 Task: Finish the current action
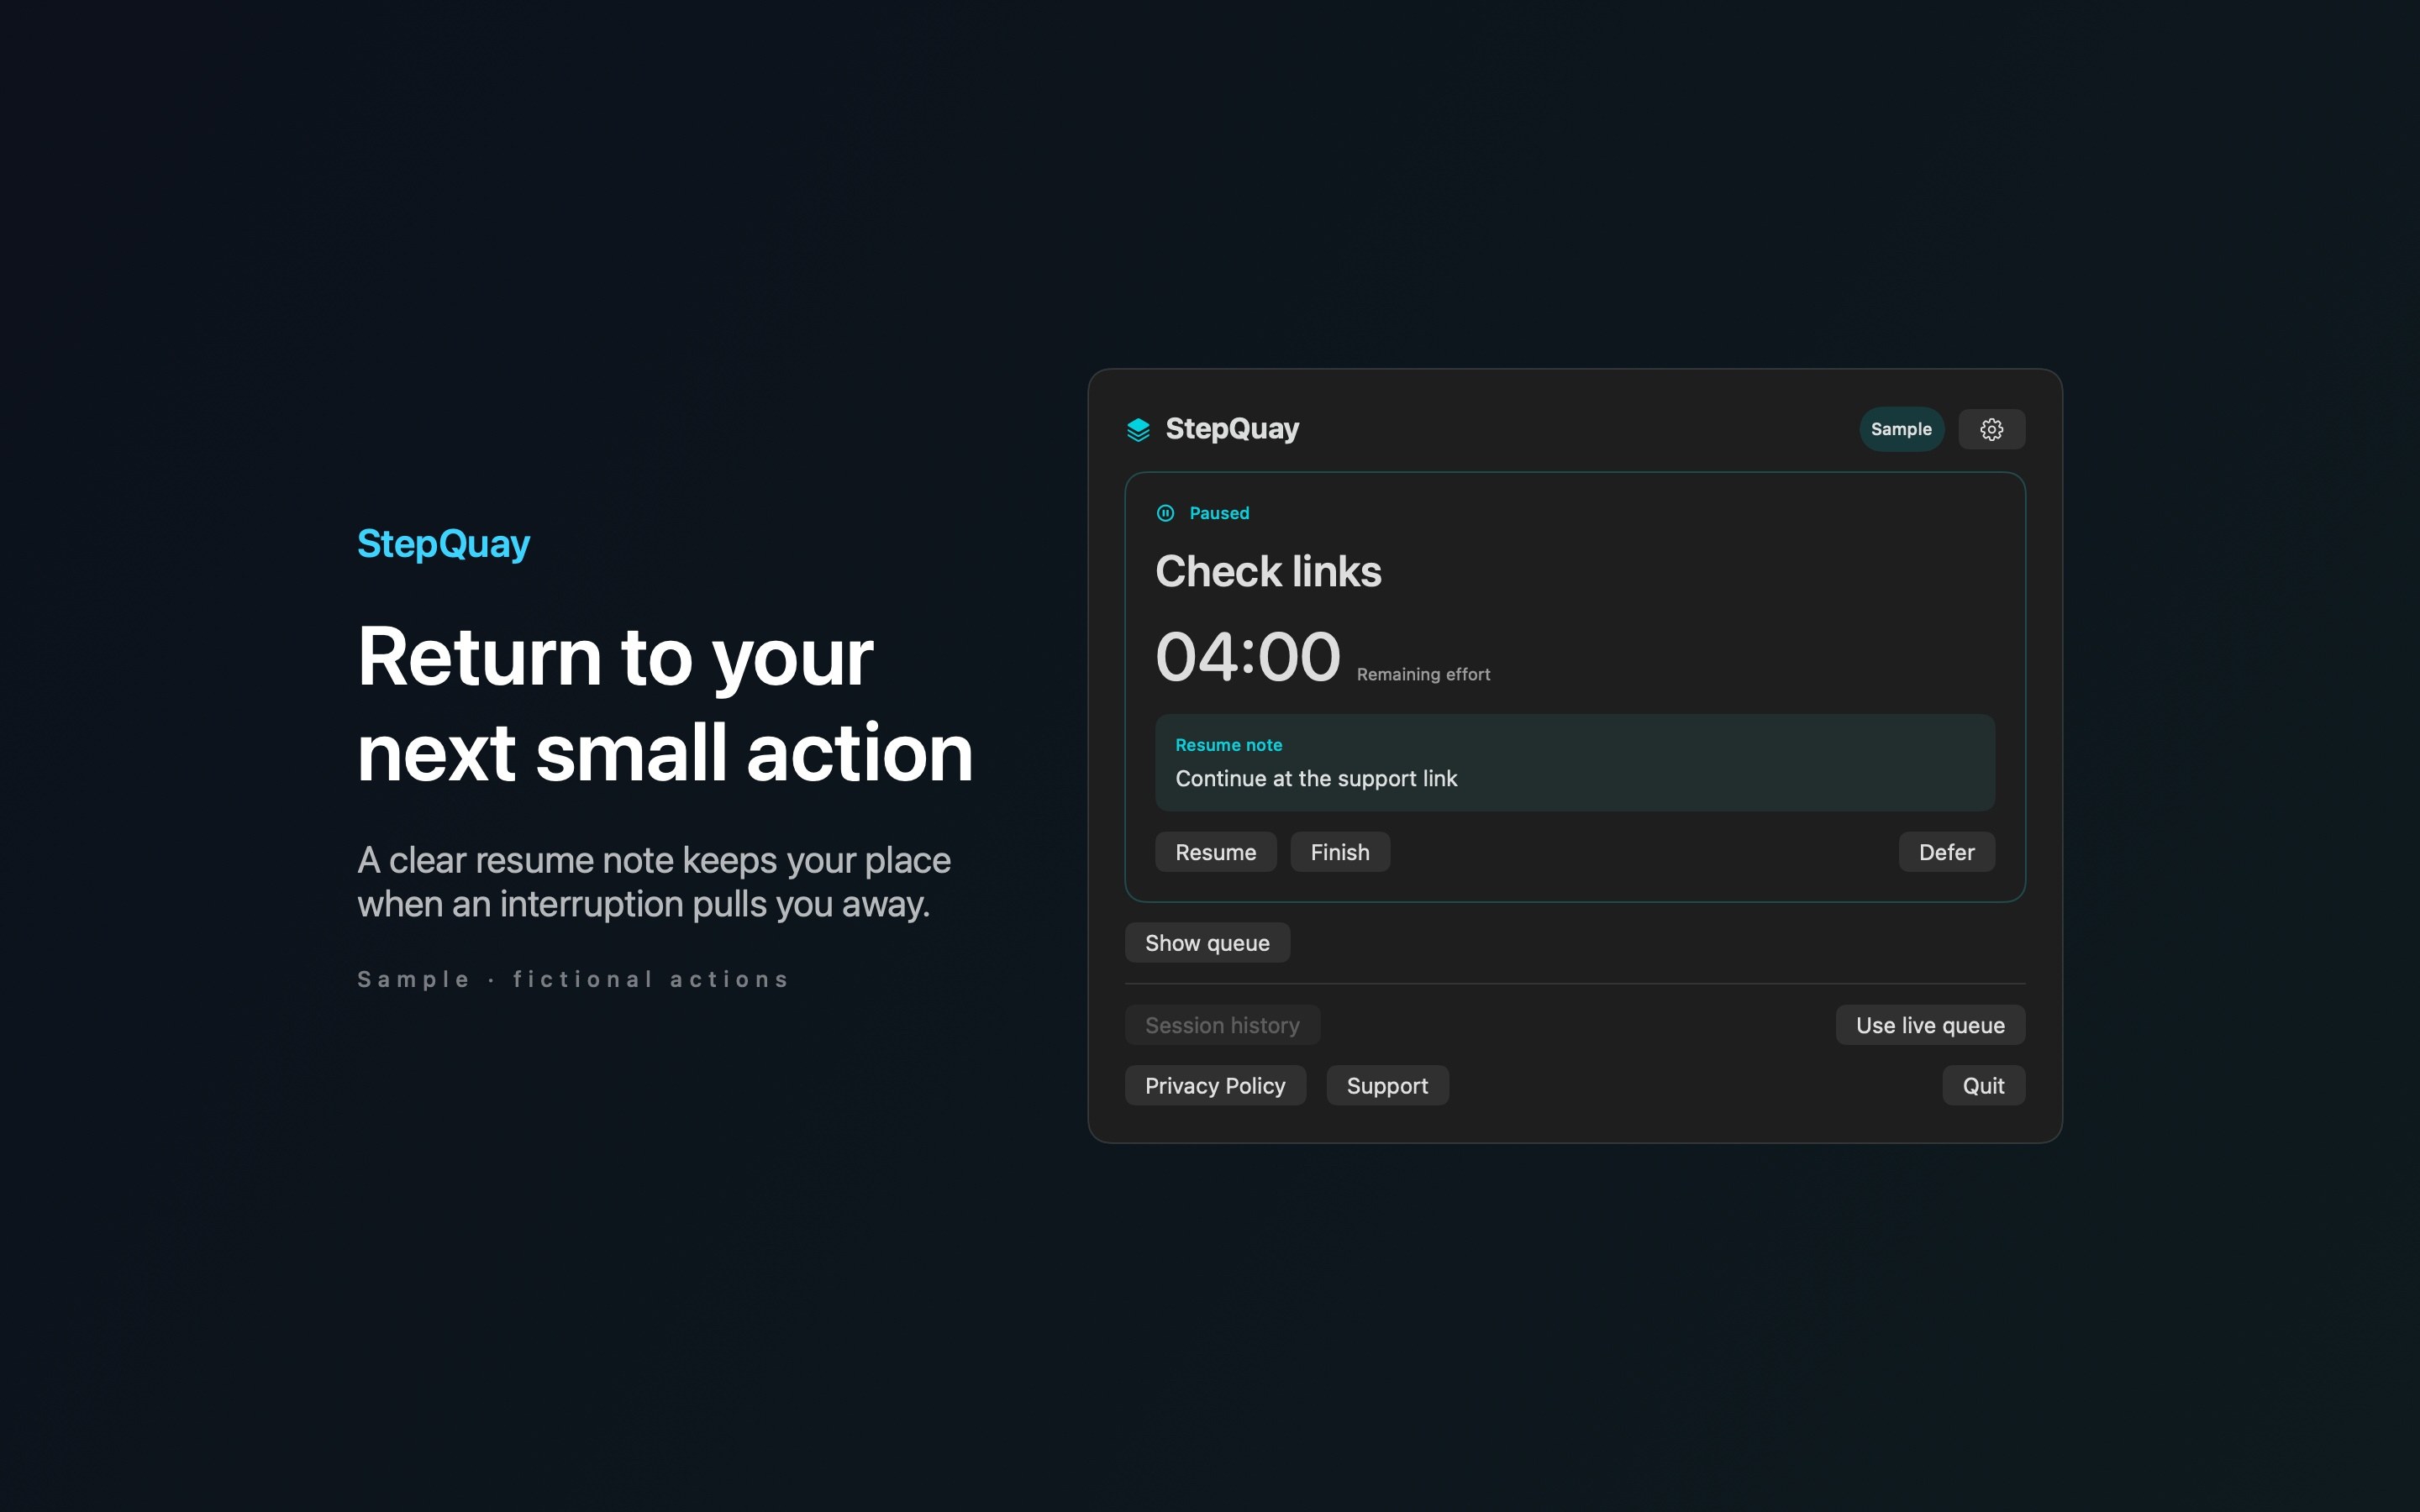[x=1340, y=852]
